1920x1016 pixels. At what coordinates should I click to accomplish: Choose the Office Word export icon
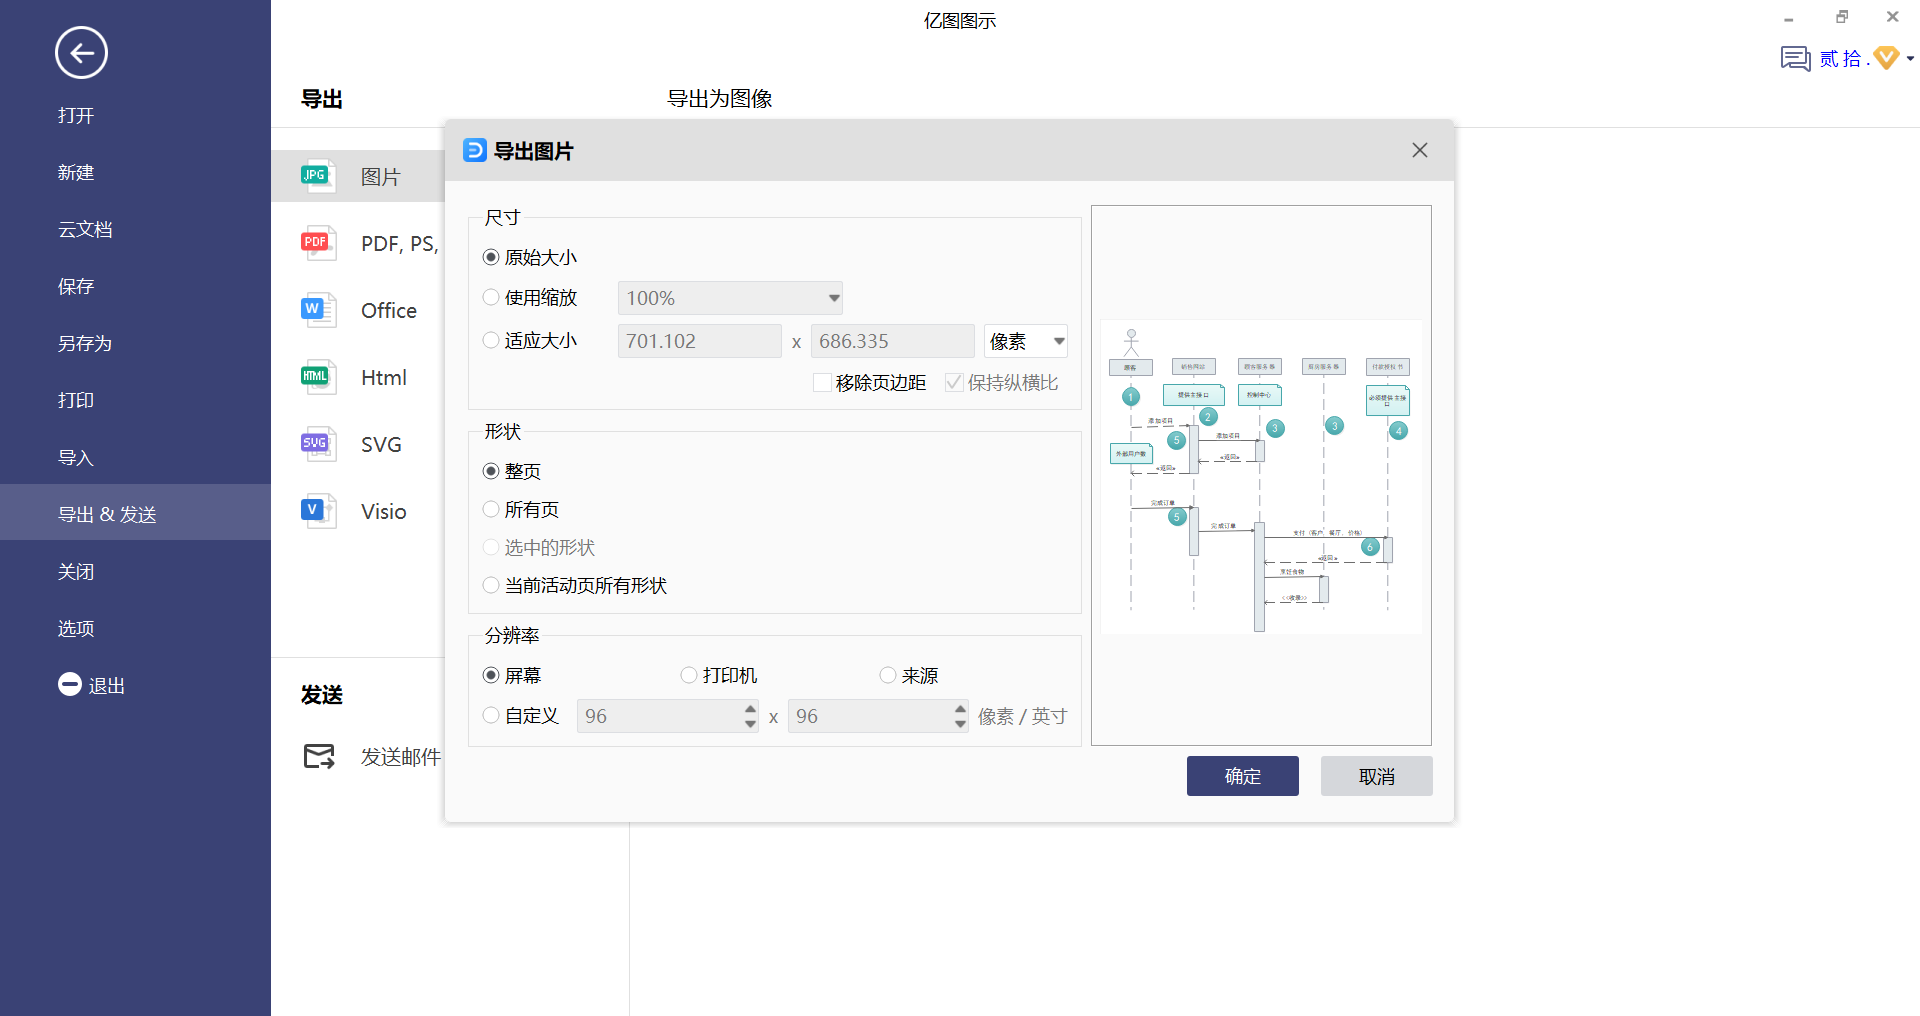coord(317,310)
